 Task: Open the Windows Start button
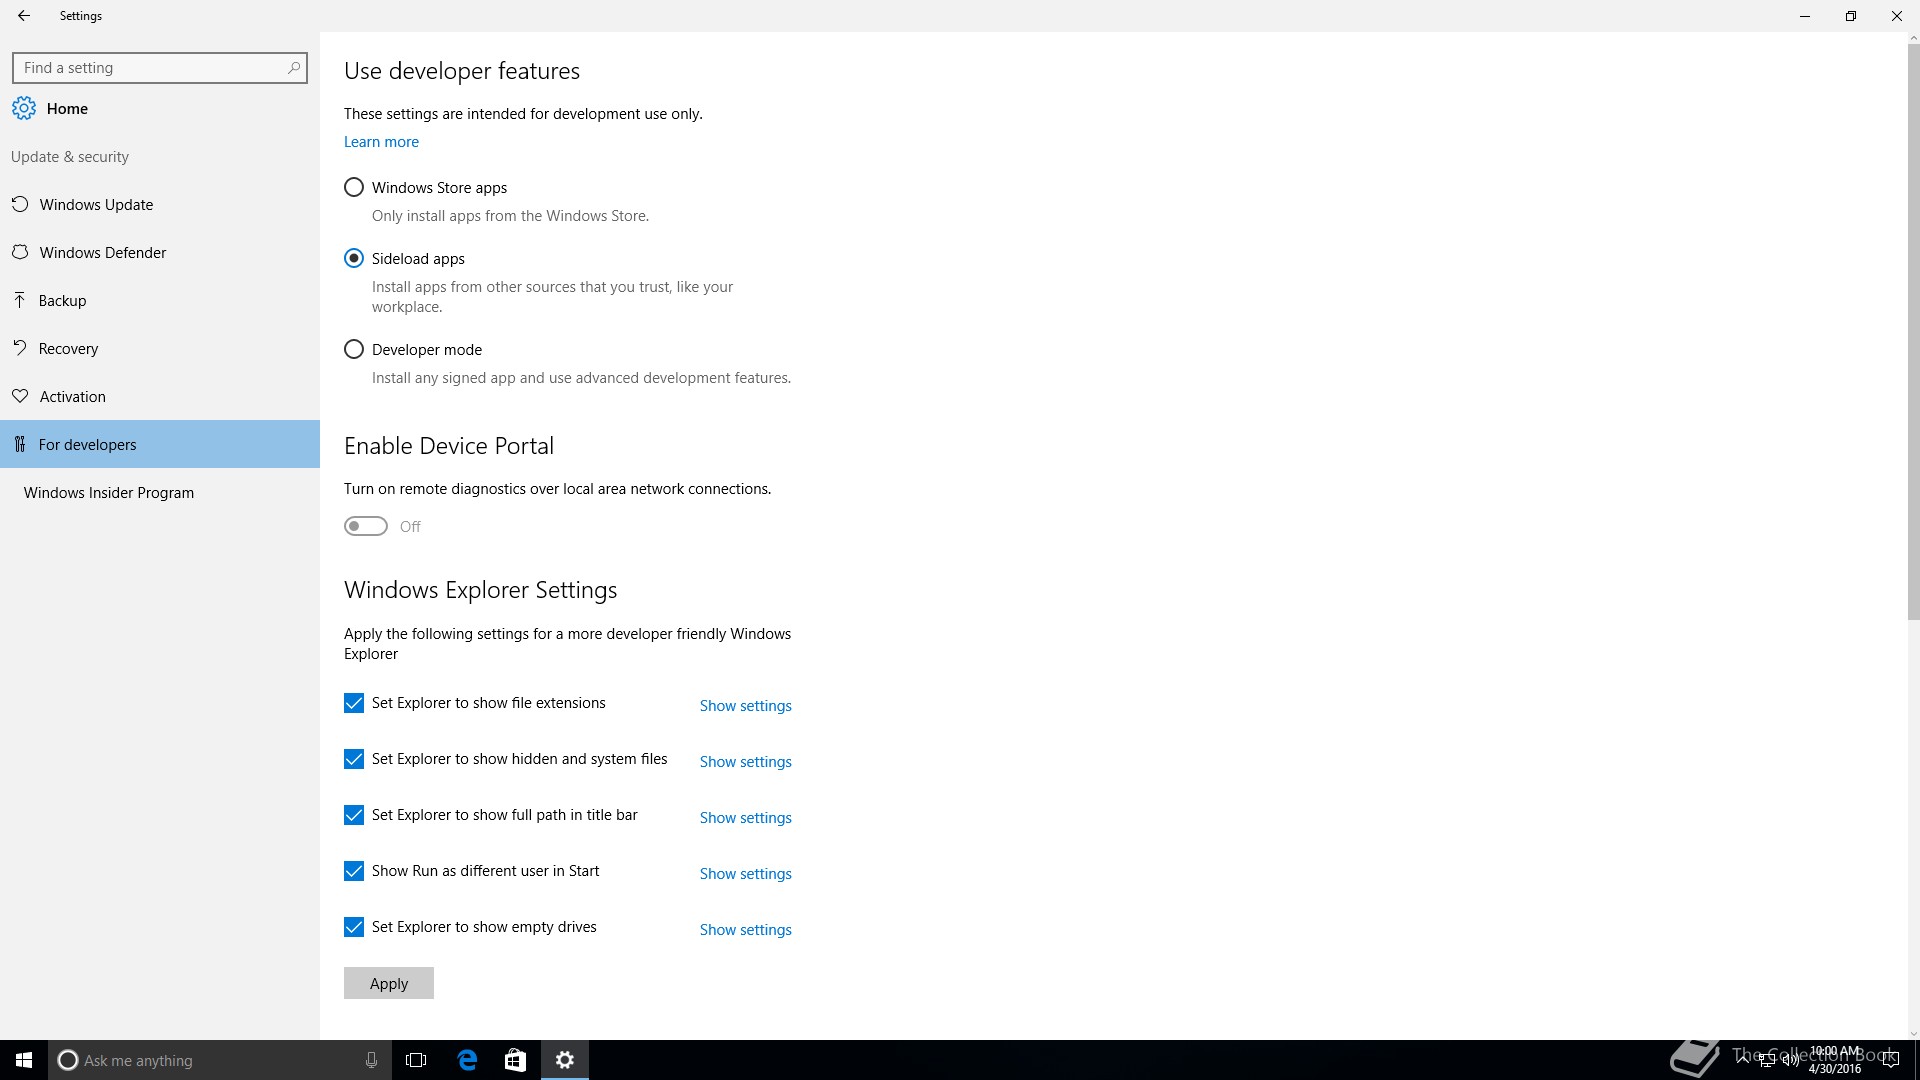(24, 1060)
